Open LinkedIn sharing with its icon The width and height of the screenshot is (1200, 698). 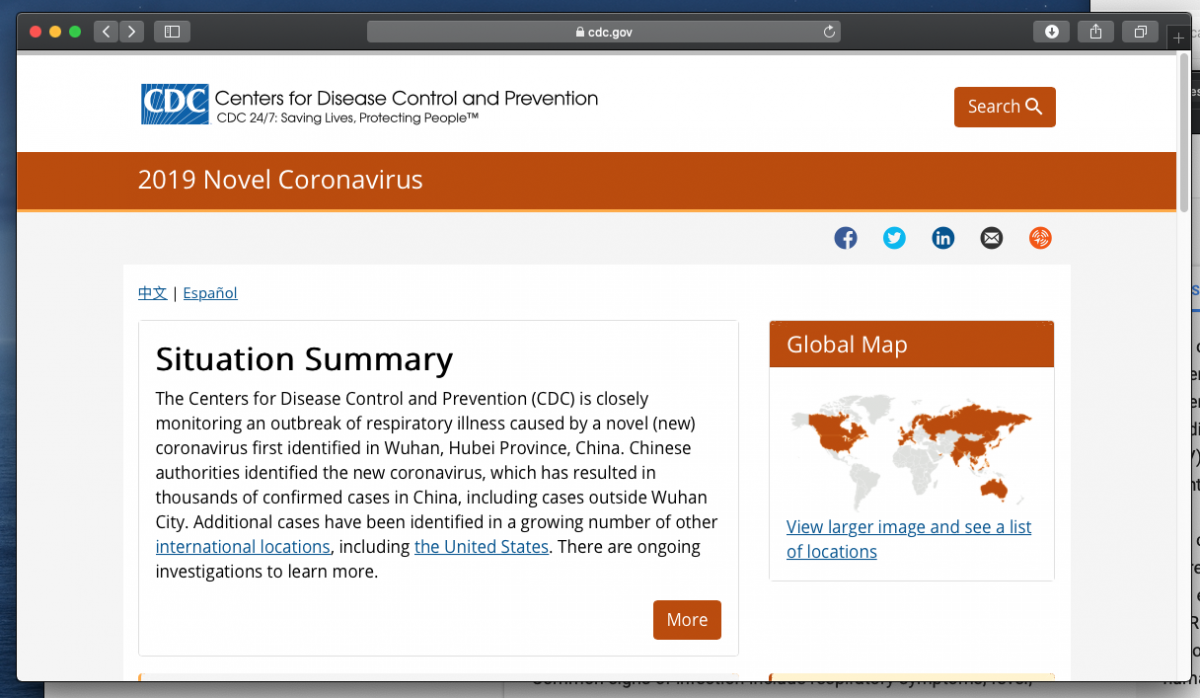click(943, 238)
